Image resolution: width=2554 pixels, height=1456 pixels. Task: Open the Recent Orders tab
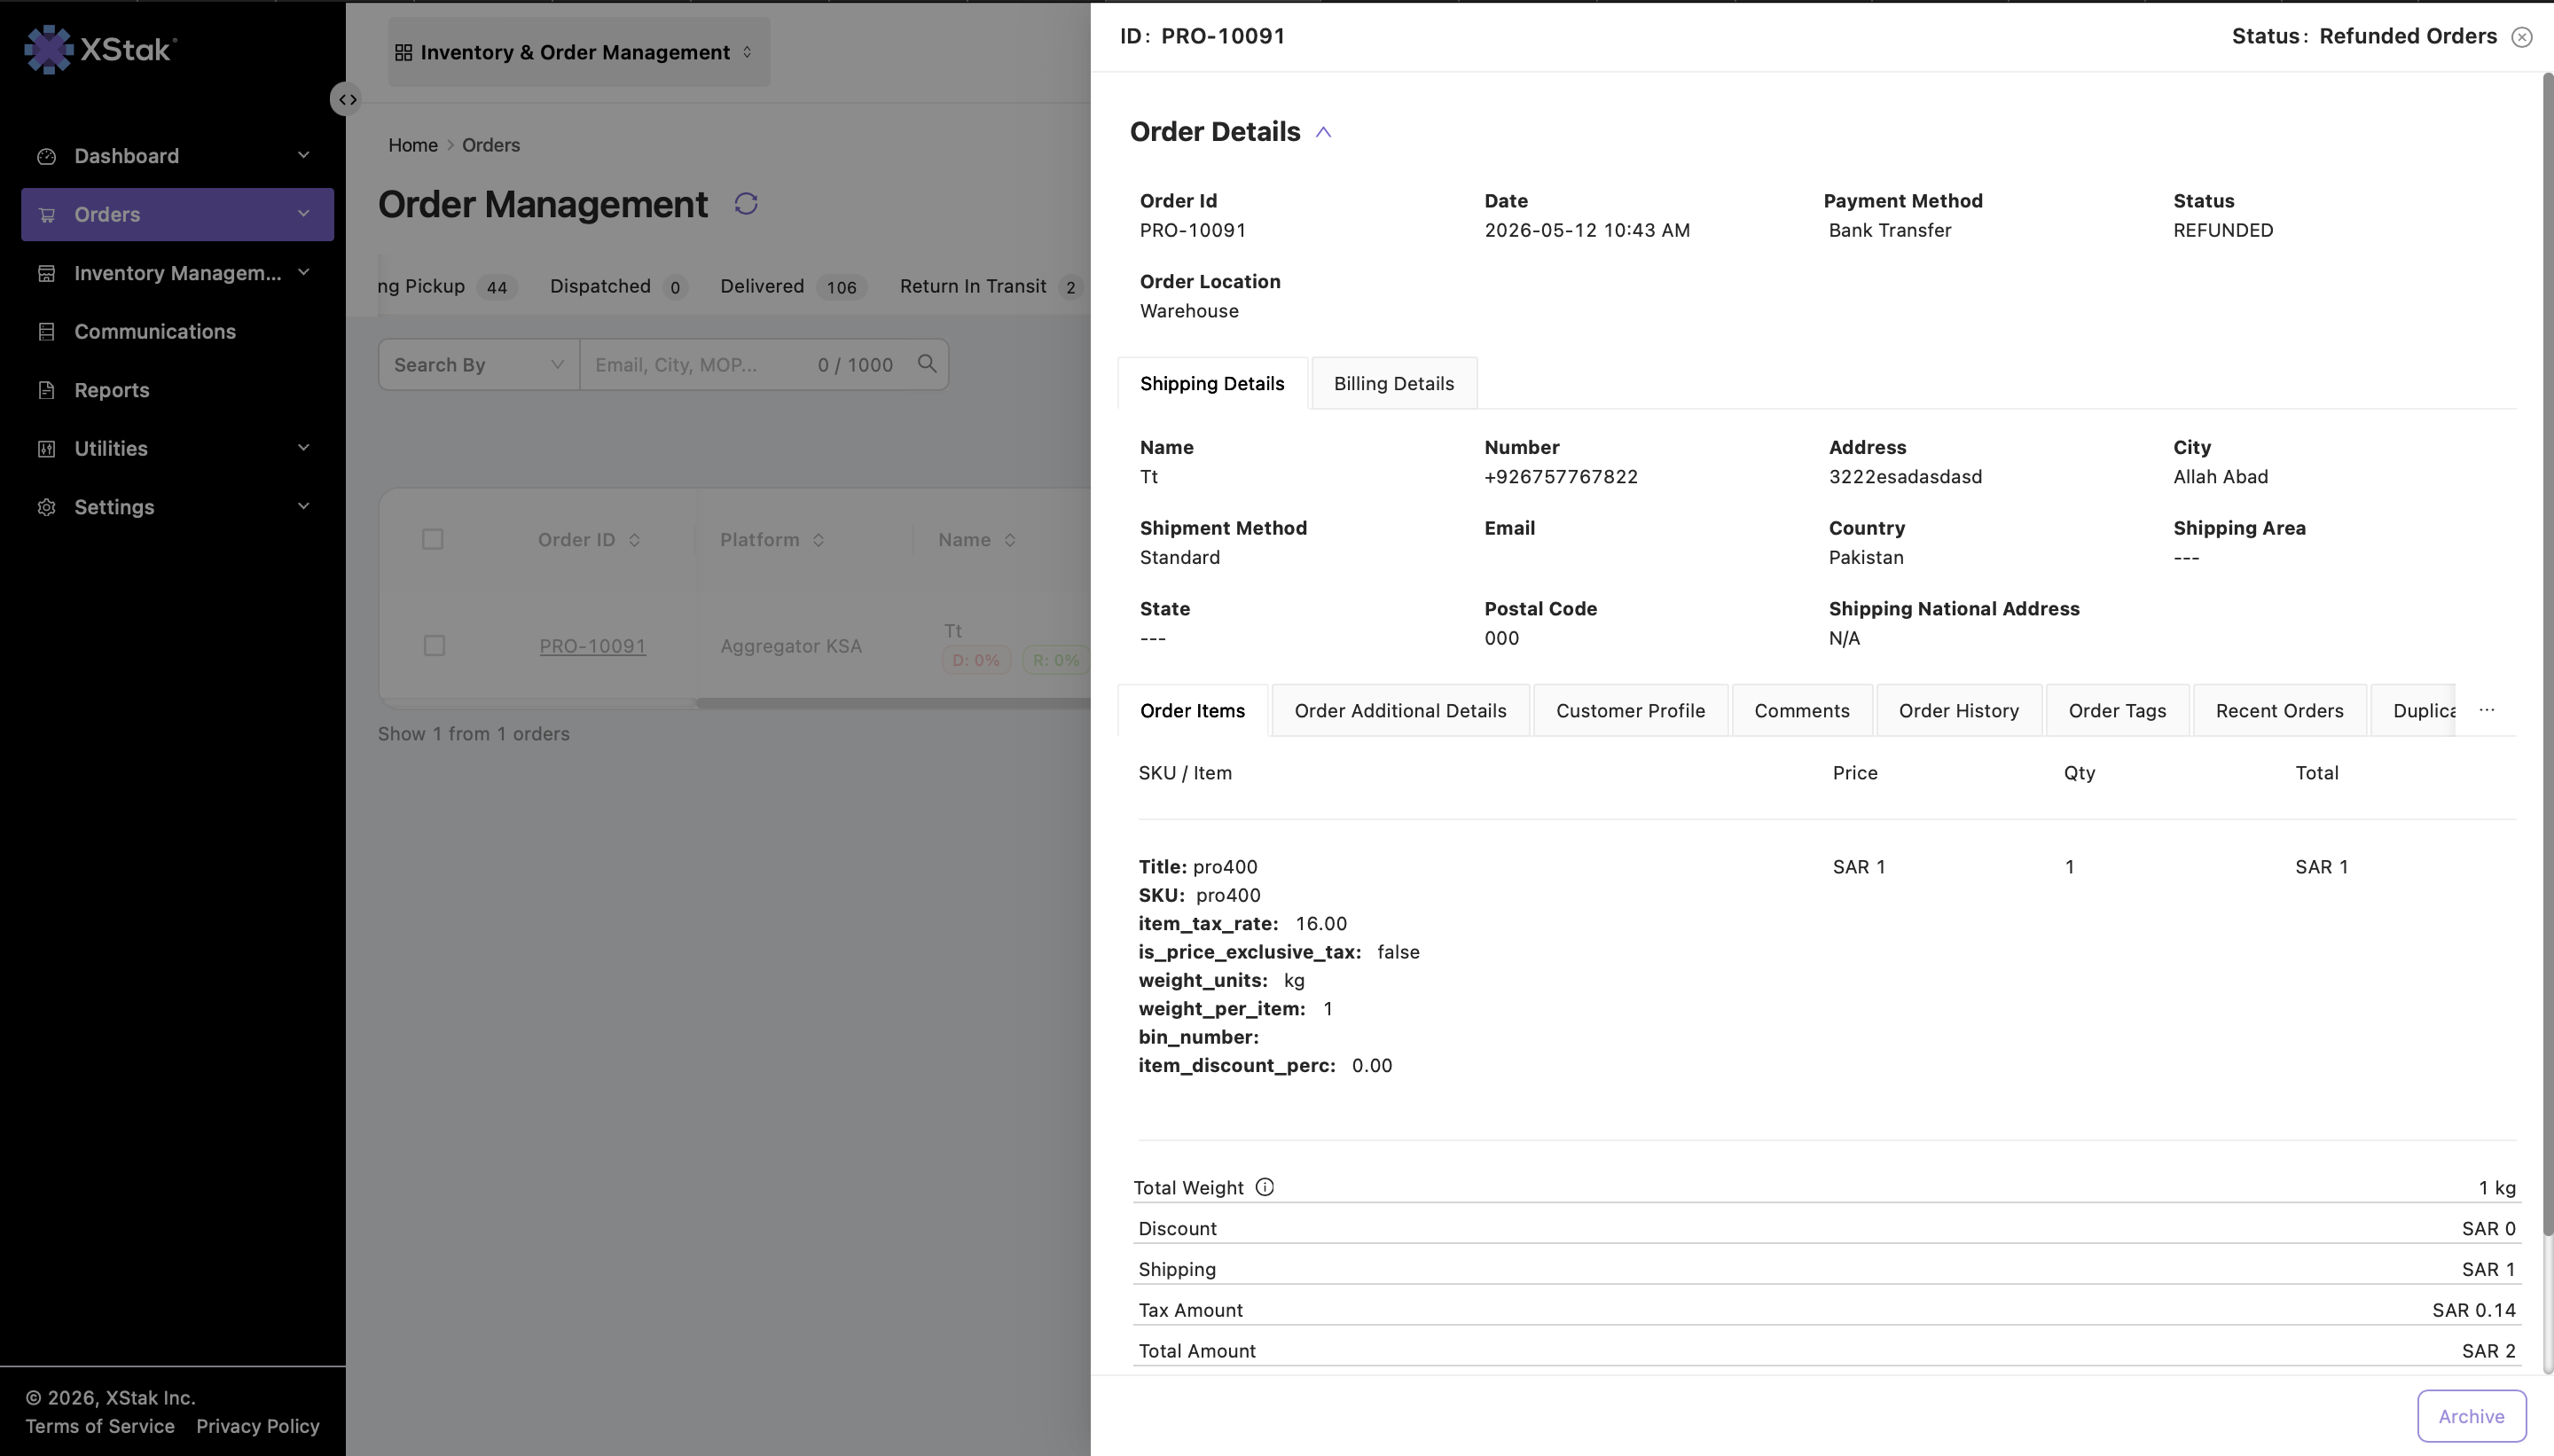click(x=2279, y=710)
